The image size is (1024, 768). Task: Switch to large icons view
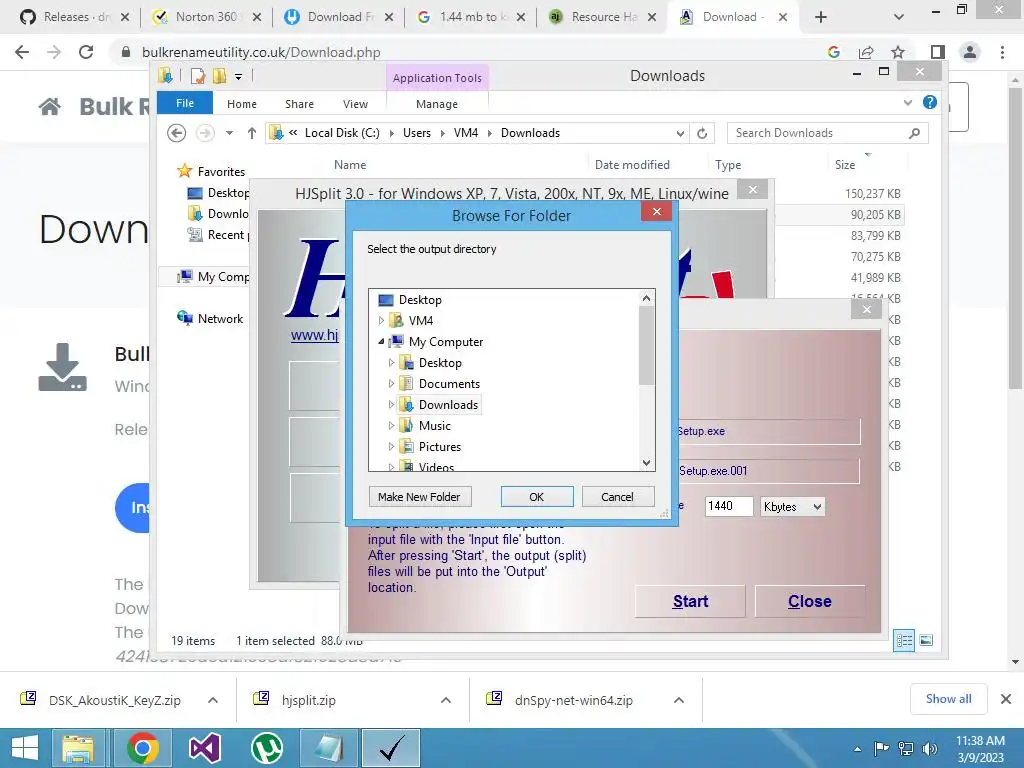pyautogui.click(x=926, y=640)
